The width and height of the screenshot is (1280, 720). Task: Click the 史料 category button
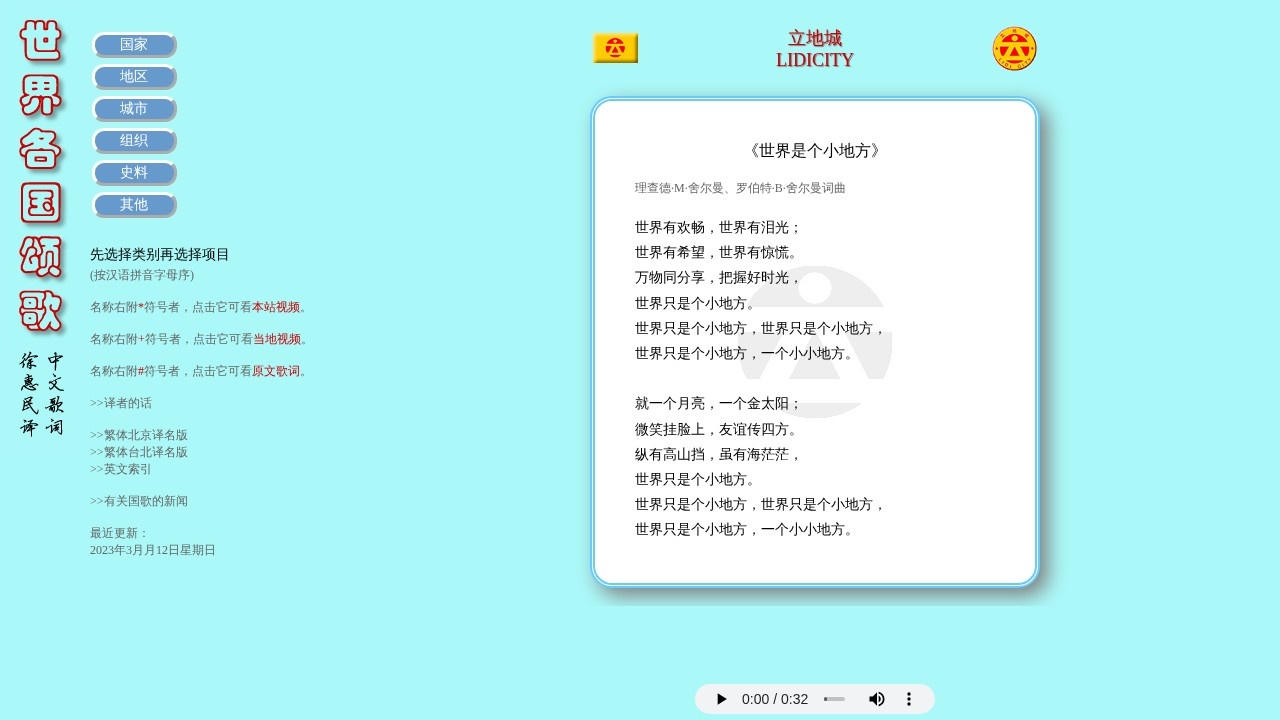134,172
